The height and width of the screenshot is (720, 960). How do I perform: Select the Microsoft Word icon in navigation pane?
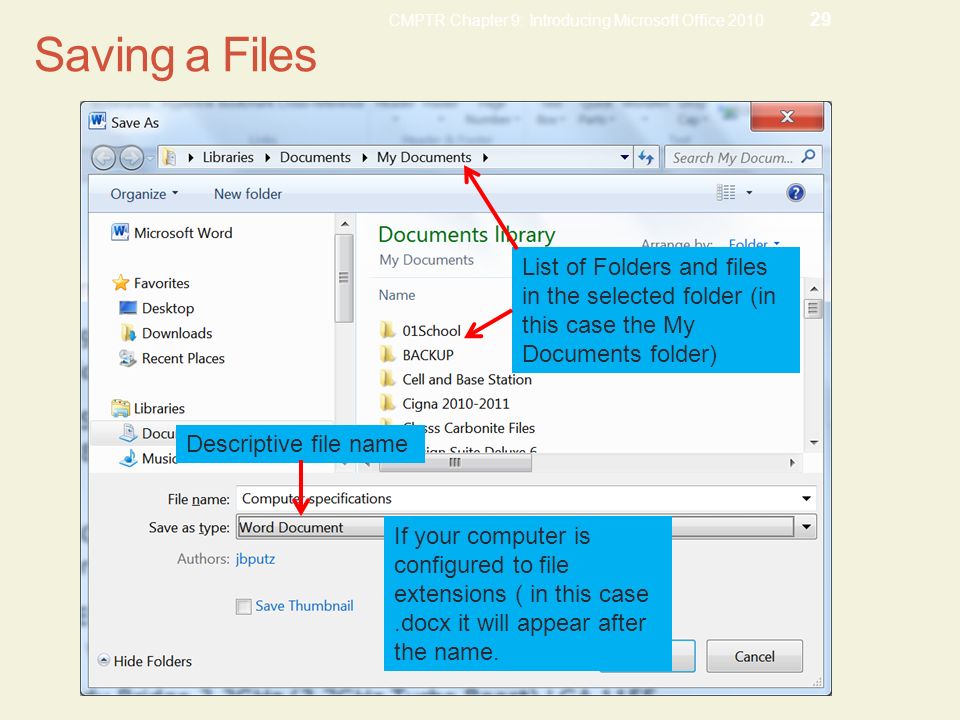(120, 233)
